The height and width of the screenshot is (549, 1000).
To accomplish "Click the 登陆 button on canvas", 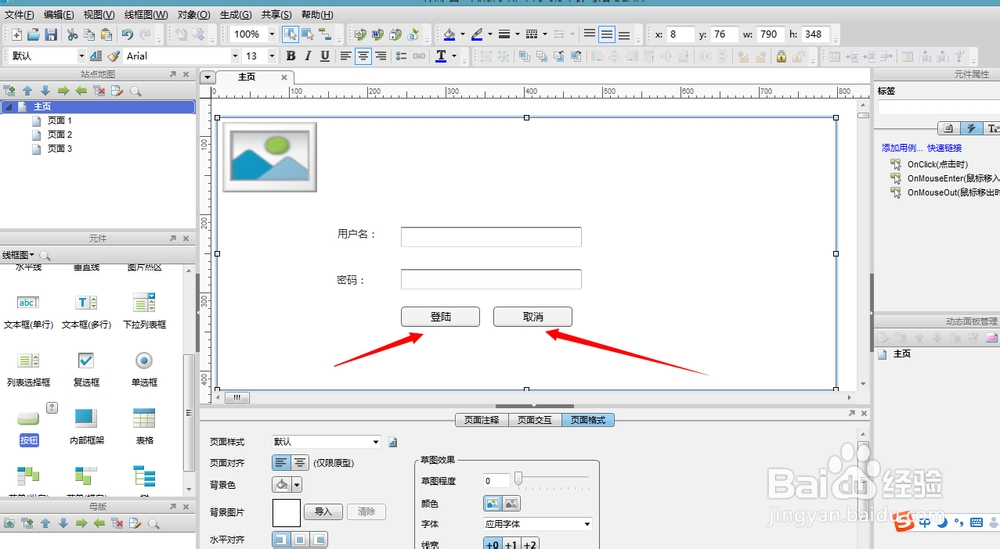I will tap(440, 317).
